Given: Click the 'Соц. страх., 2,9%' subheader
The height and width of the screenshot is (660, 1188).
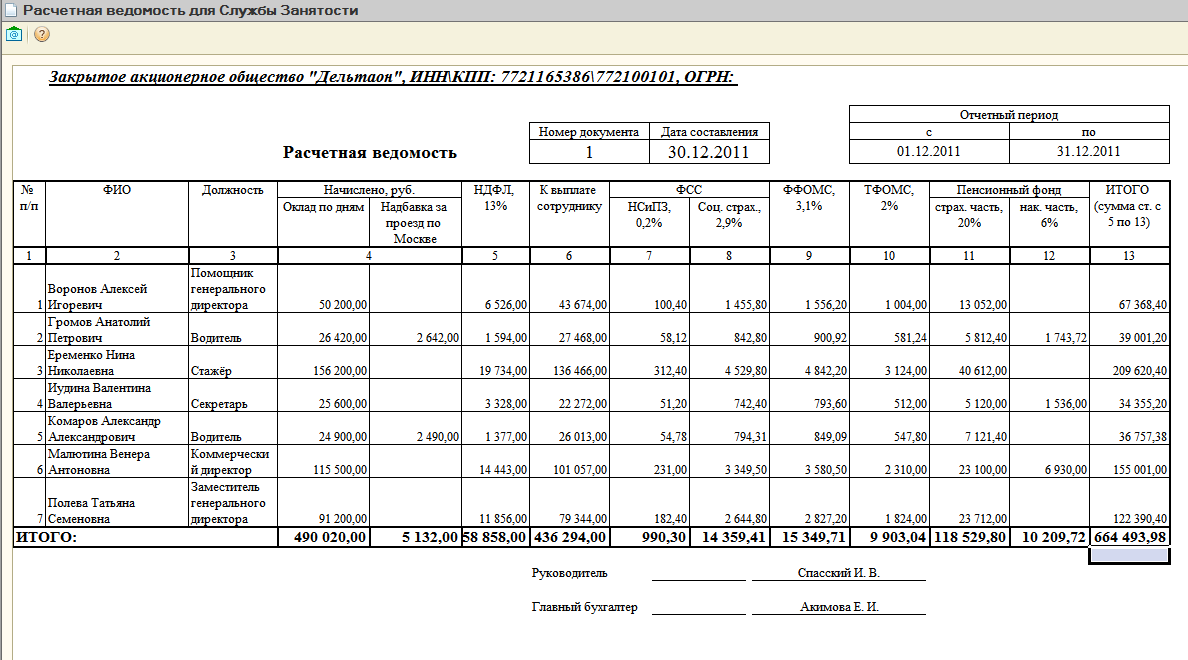Looking at the screenshot, I should click(x=729, y=222).
